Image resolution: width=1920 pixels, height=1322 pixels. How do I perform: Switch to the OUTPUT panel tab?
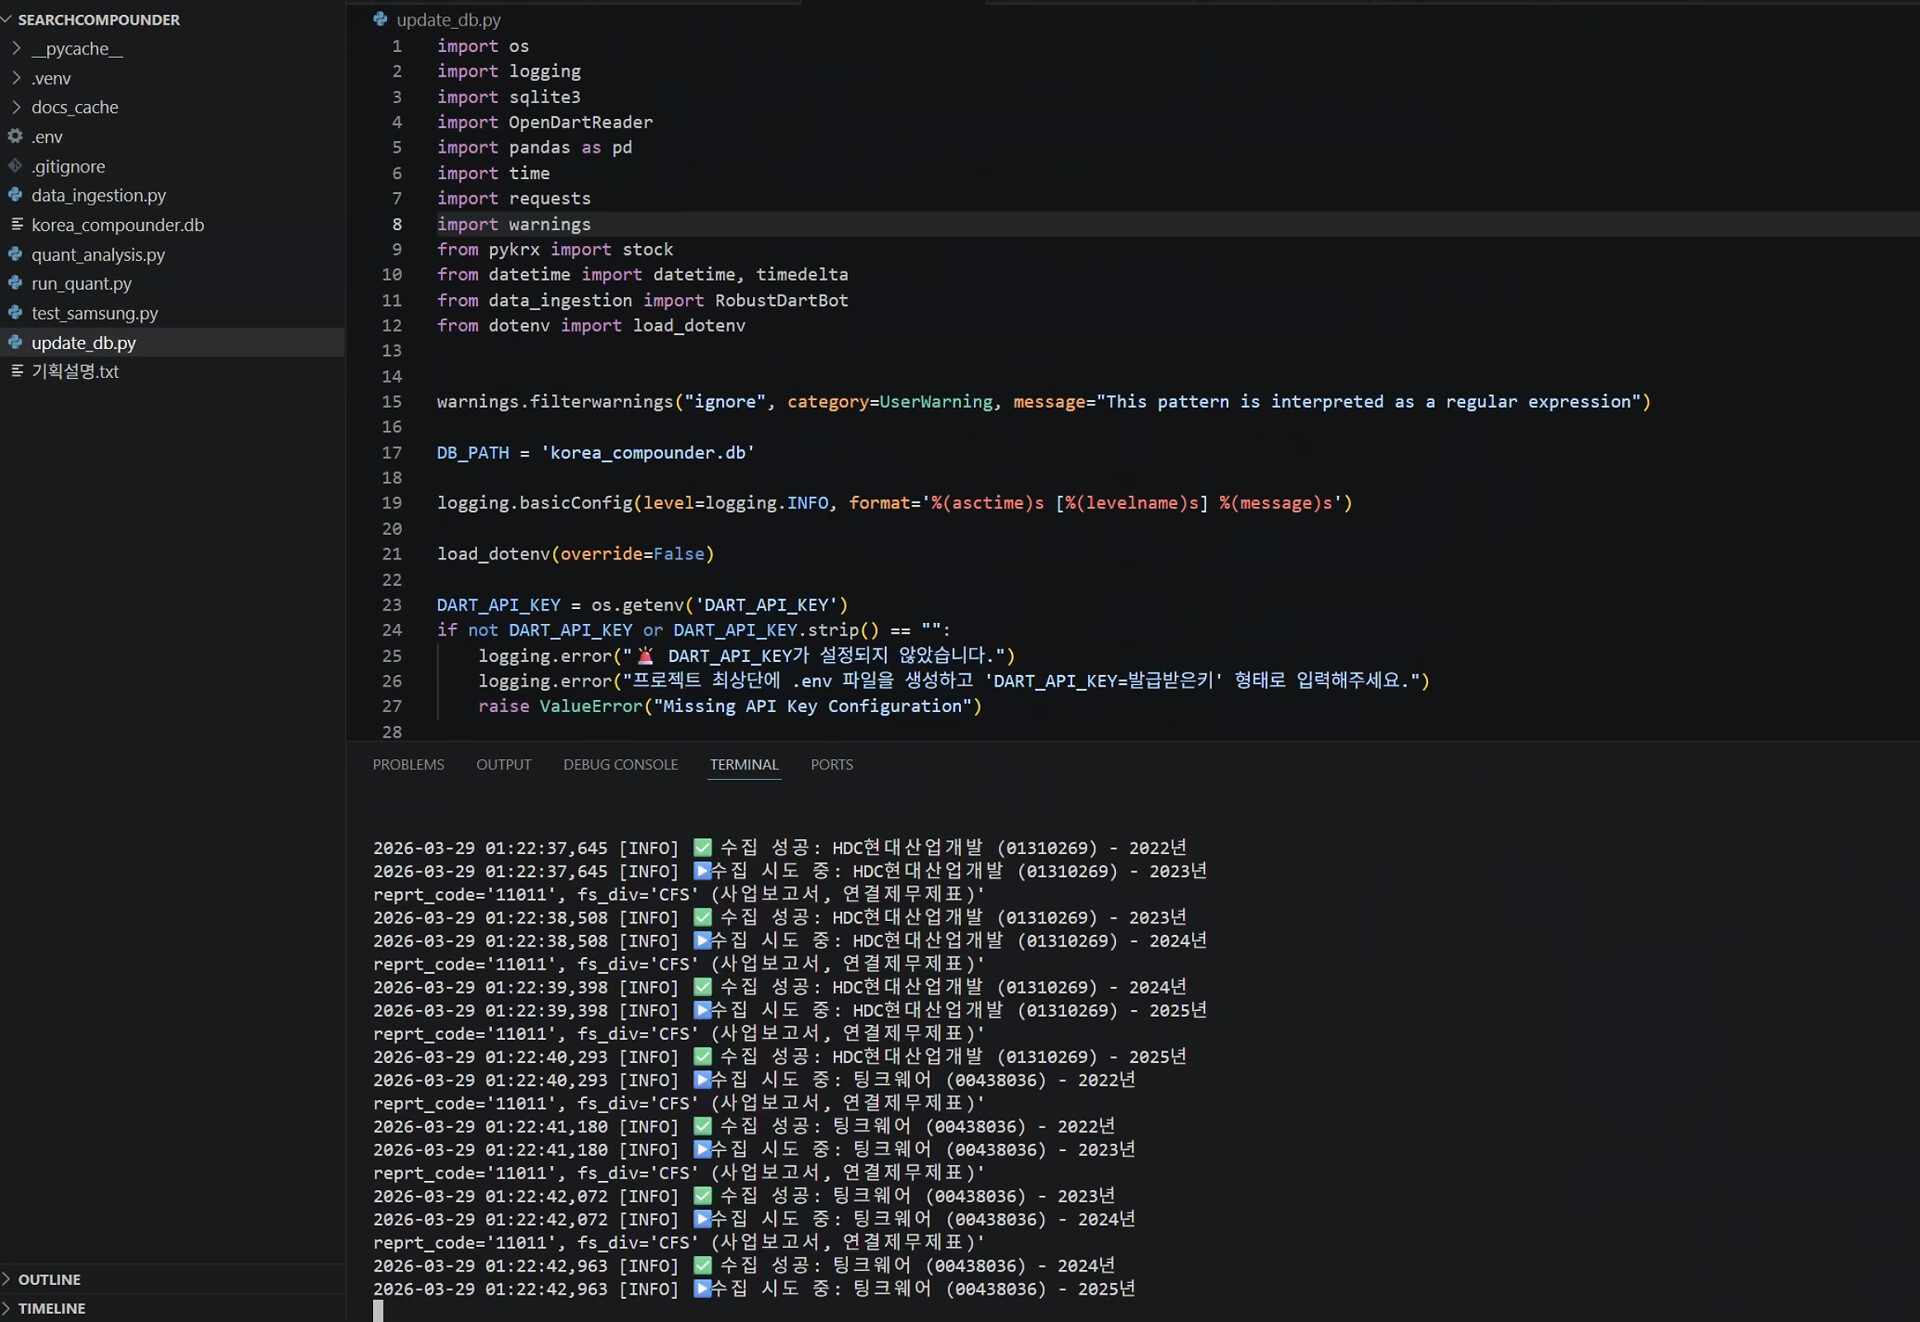tap(503, 764)
